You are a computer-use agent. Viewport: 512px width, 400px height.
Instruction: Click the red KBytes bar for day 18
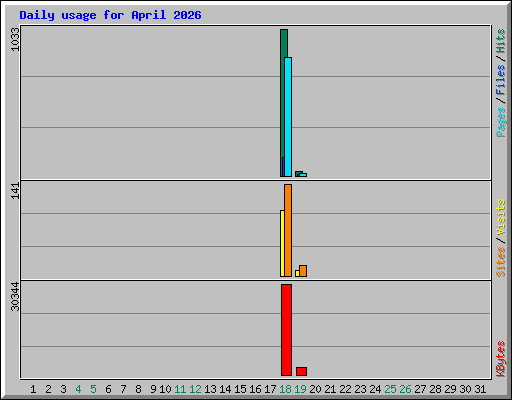point(286,330)
